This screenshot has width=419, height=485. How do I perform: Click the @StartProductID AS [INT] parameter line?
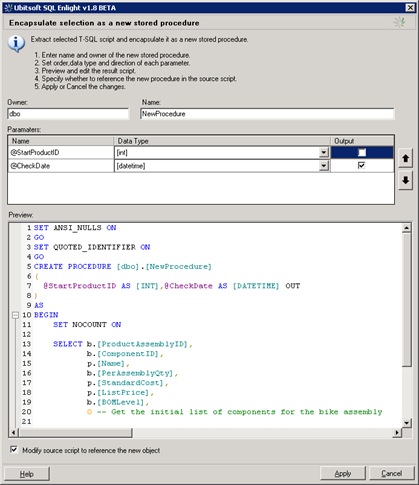172,286
